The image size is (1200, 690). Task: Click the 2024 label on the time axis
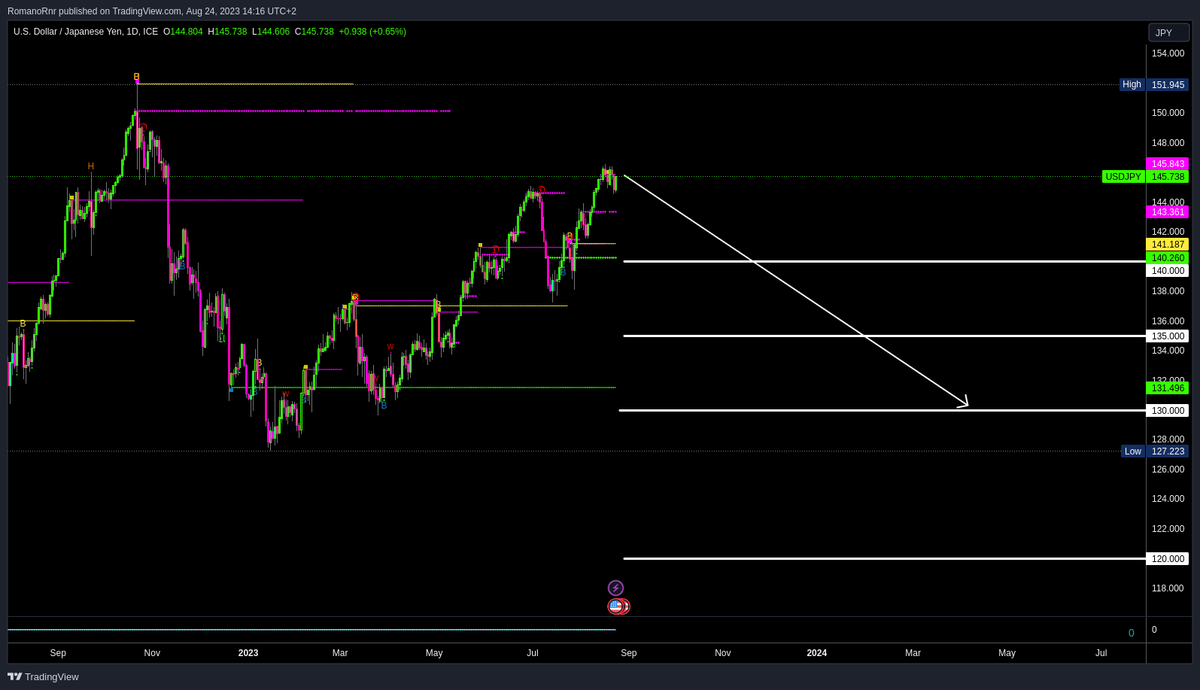(x=816, y=652)
